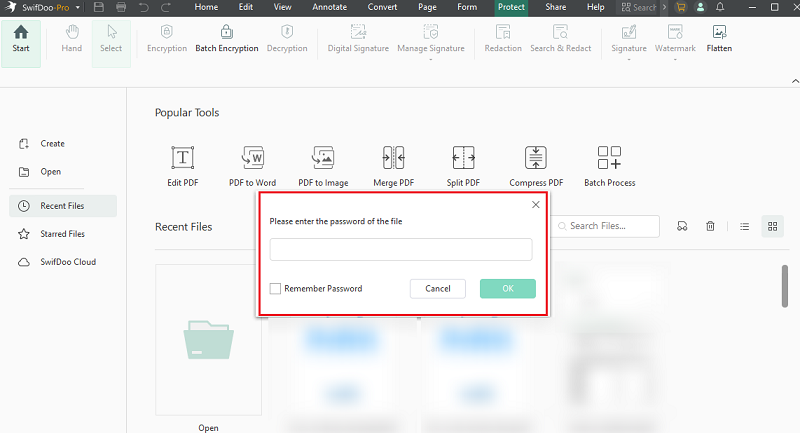
Task: Launch the Edit PDF tool
Action: 183,166
